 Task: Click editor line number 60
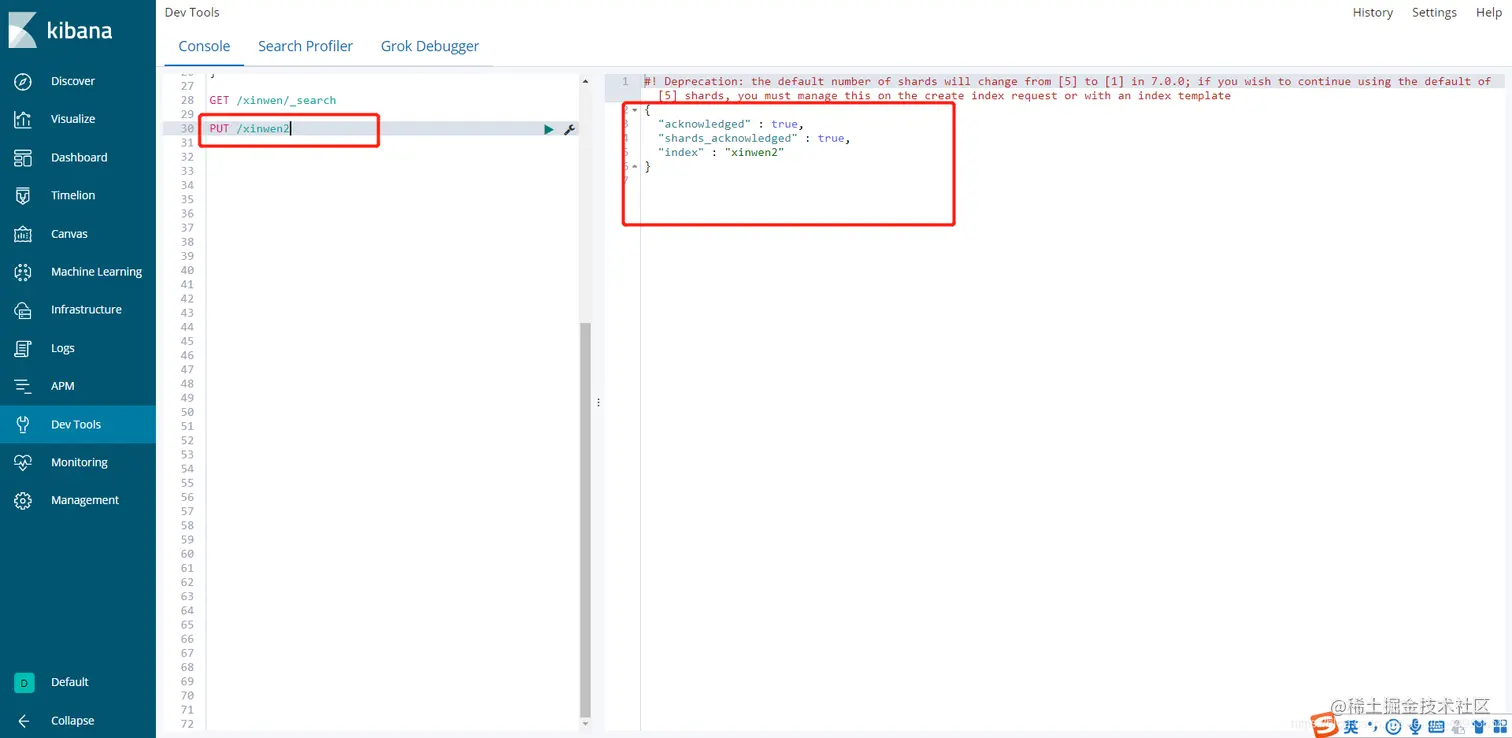pos(187,554)
